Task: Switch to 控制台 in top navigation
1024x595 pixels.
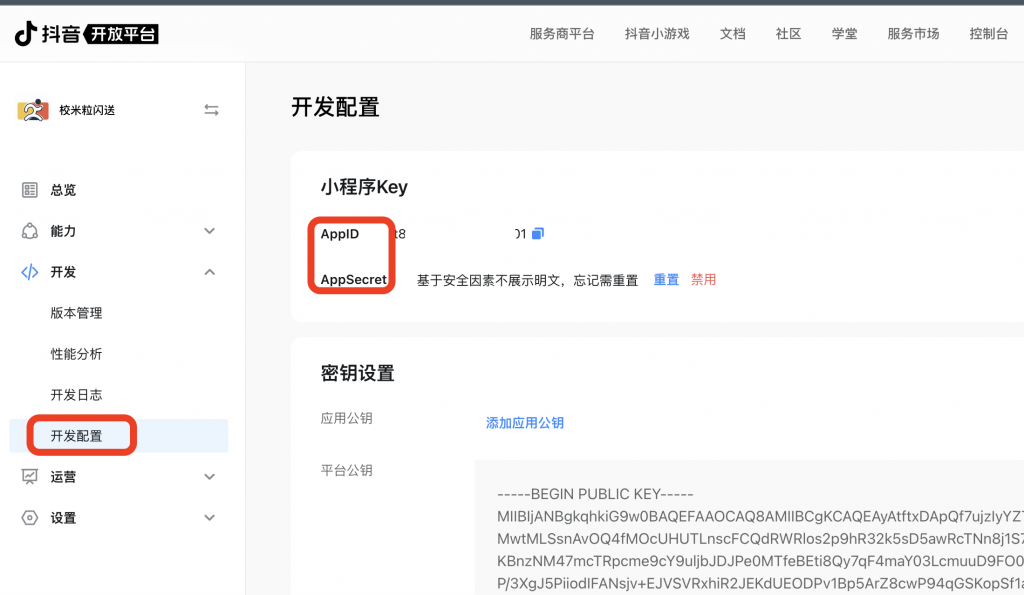Action: coord(988,33)
